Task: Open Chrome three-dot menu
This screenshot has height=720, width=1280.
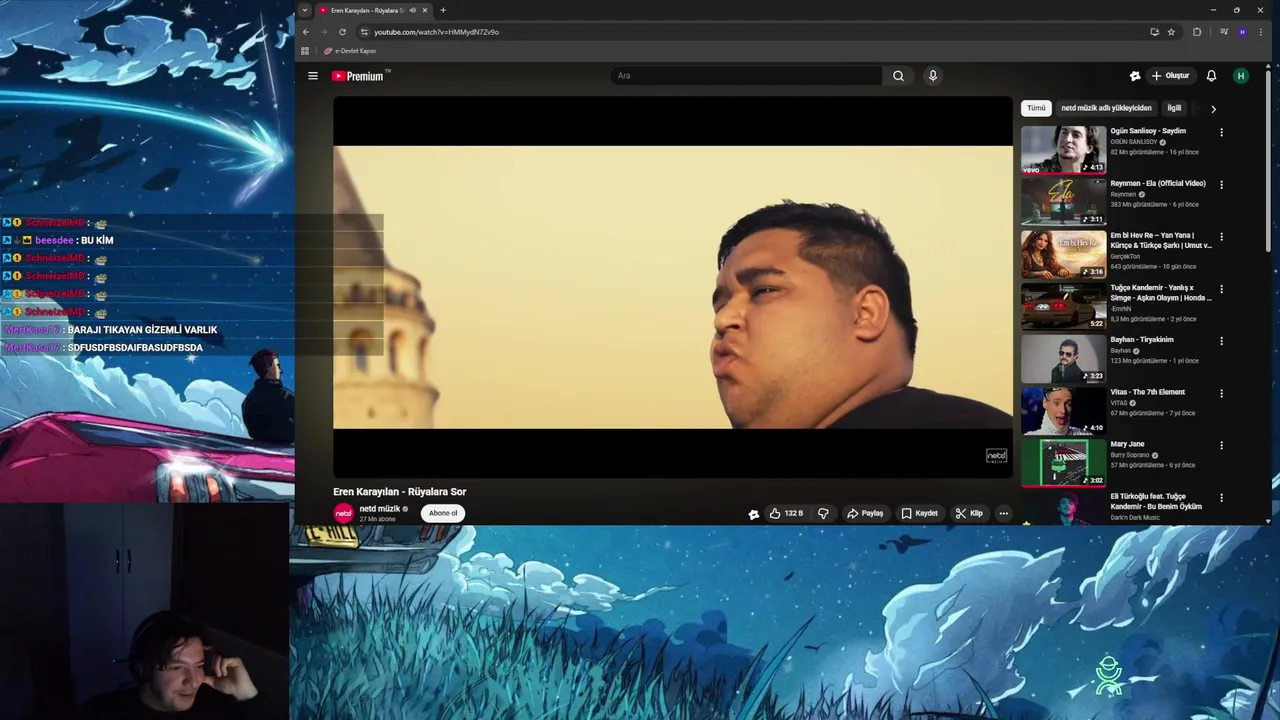Action: pos(1261,32)
